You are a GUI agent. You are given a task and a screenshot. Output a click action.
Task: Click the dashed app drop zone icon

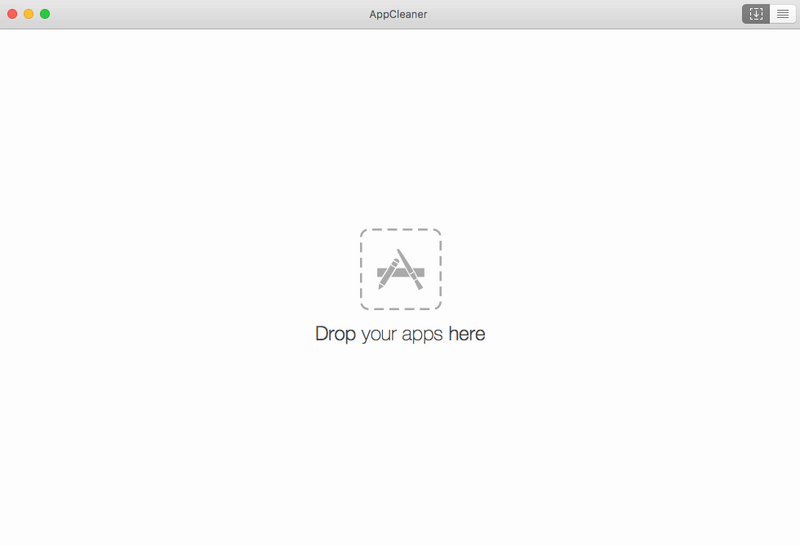click(401, 269)
